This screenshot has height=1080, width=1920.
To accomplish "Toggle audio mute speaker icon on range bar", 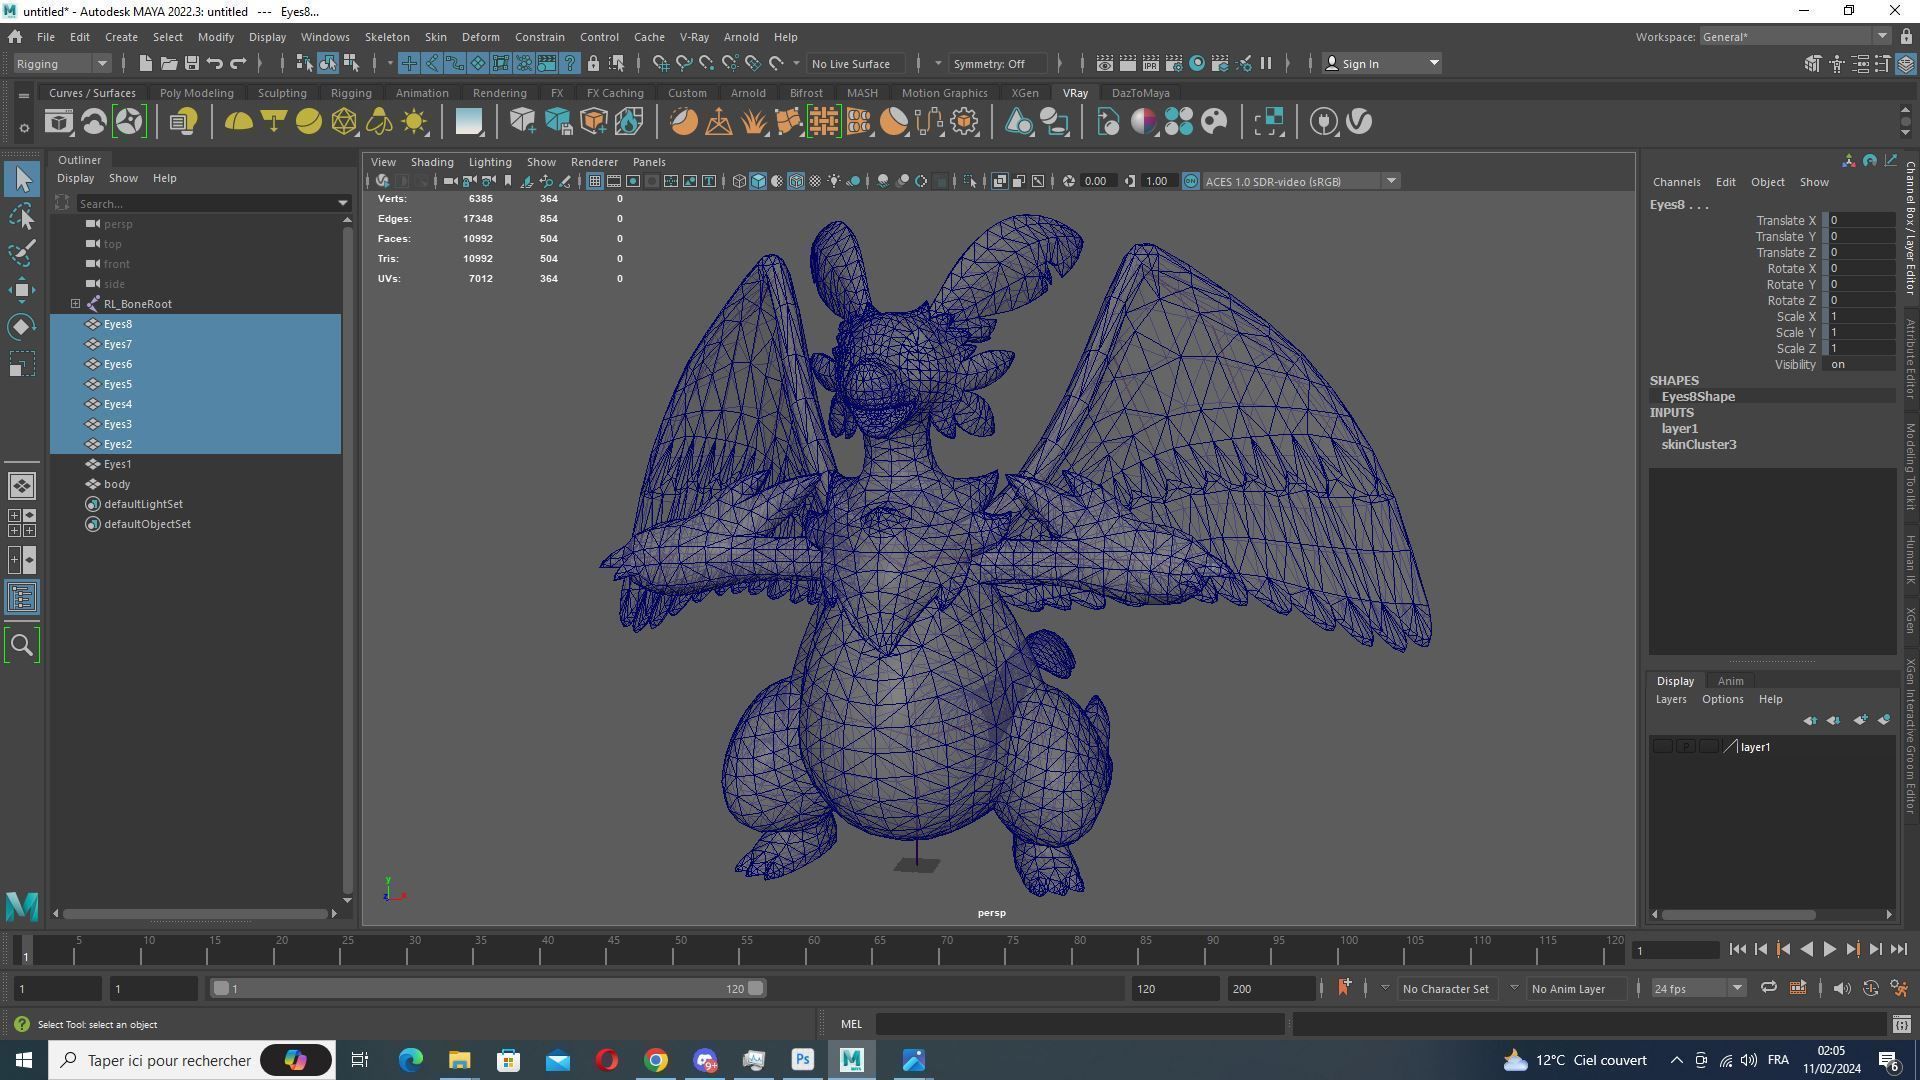I will point(1842,988).
